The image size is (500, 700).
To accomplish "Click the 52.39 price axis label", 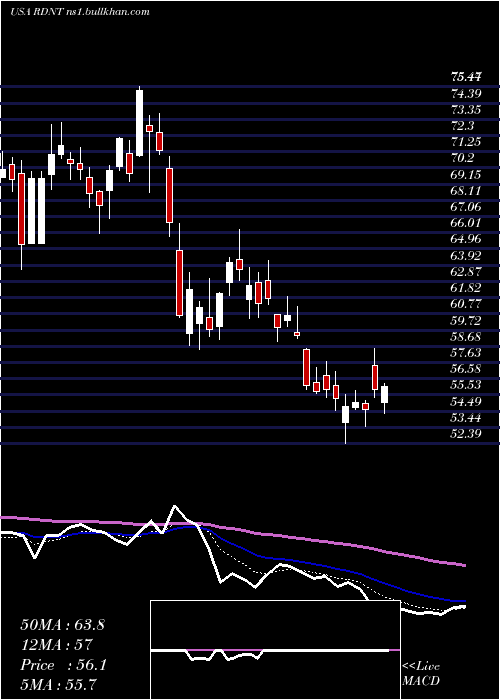I will (466, 434).
